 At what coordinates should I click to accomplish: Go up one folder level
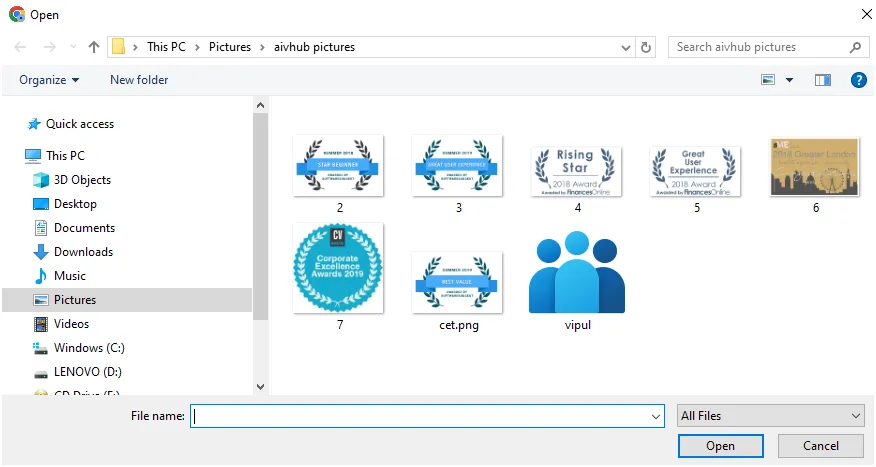click(x=94, y=47)
